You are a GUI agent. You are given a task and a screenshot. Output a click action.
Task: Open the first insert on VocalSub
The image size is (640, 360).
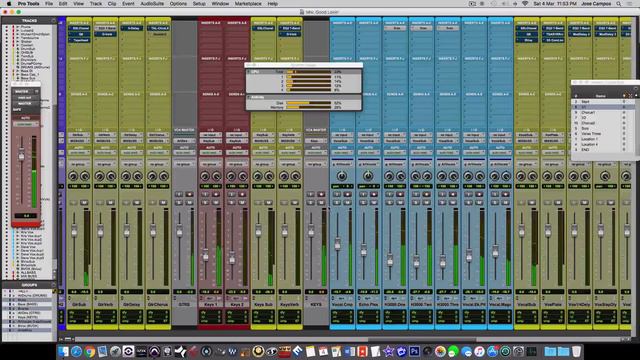(x=527, y=28)
